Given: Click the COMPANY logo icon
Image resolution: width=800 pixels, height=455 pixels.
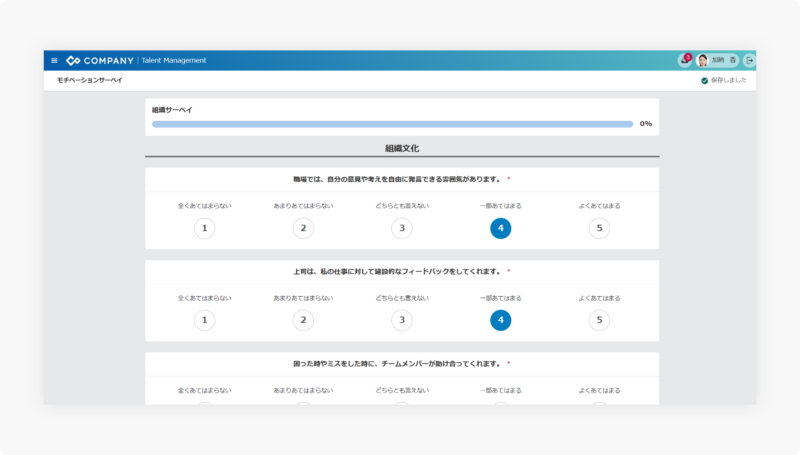Looking at the screenshot, I should [73, 60].
